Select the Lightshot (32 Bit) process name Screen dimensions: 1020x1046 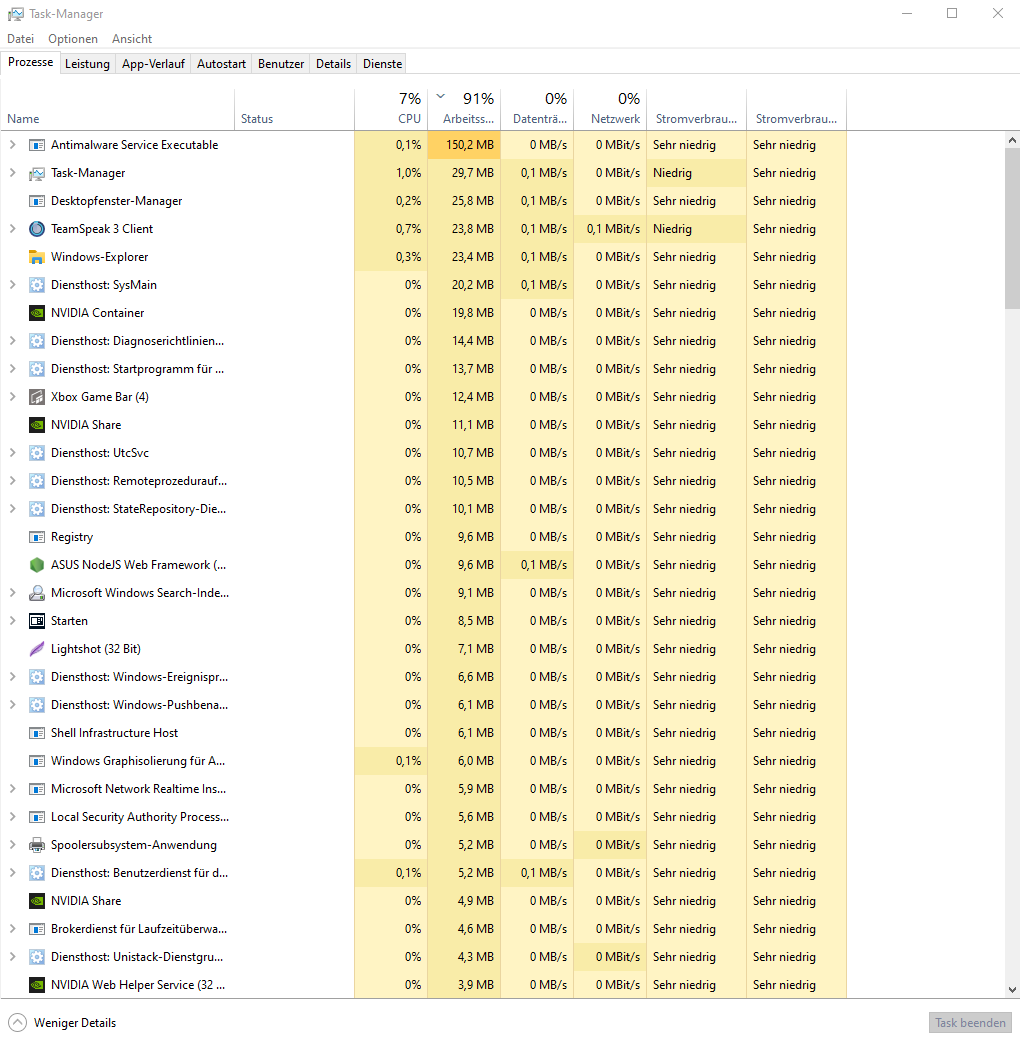95,649
